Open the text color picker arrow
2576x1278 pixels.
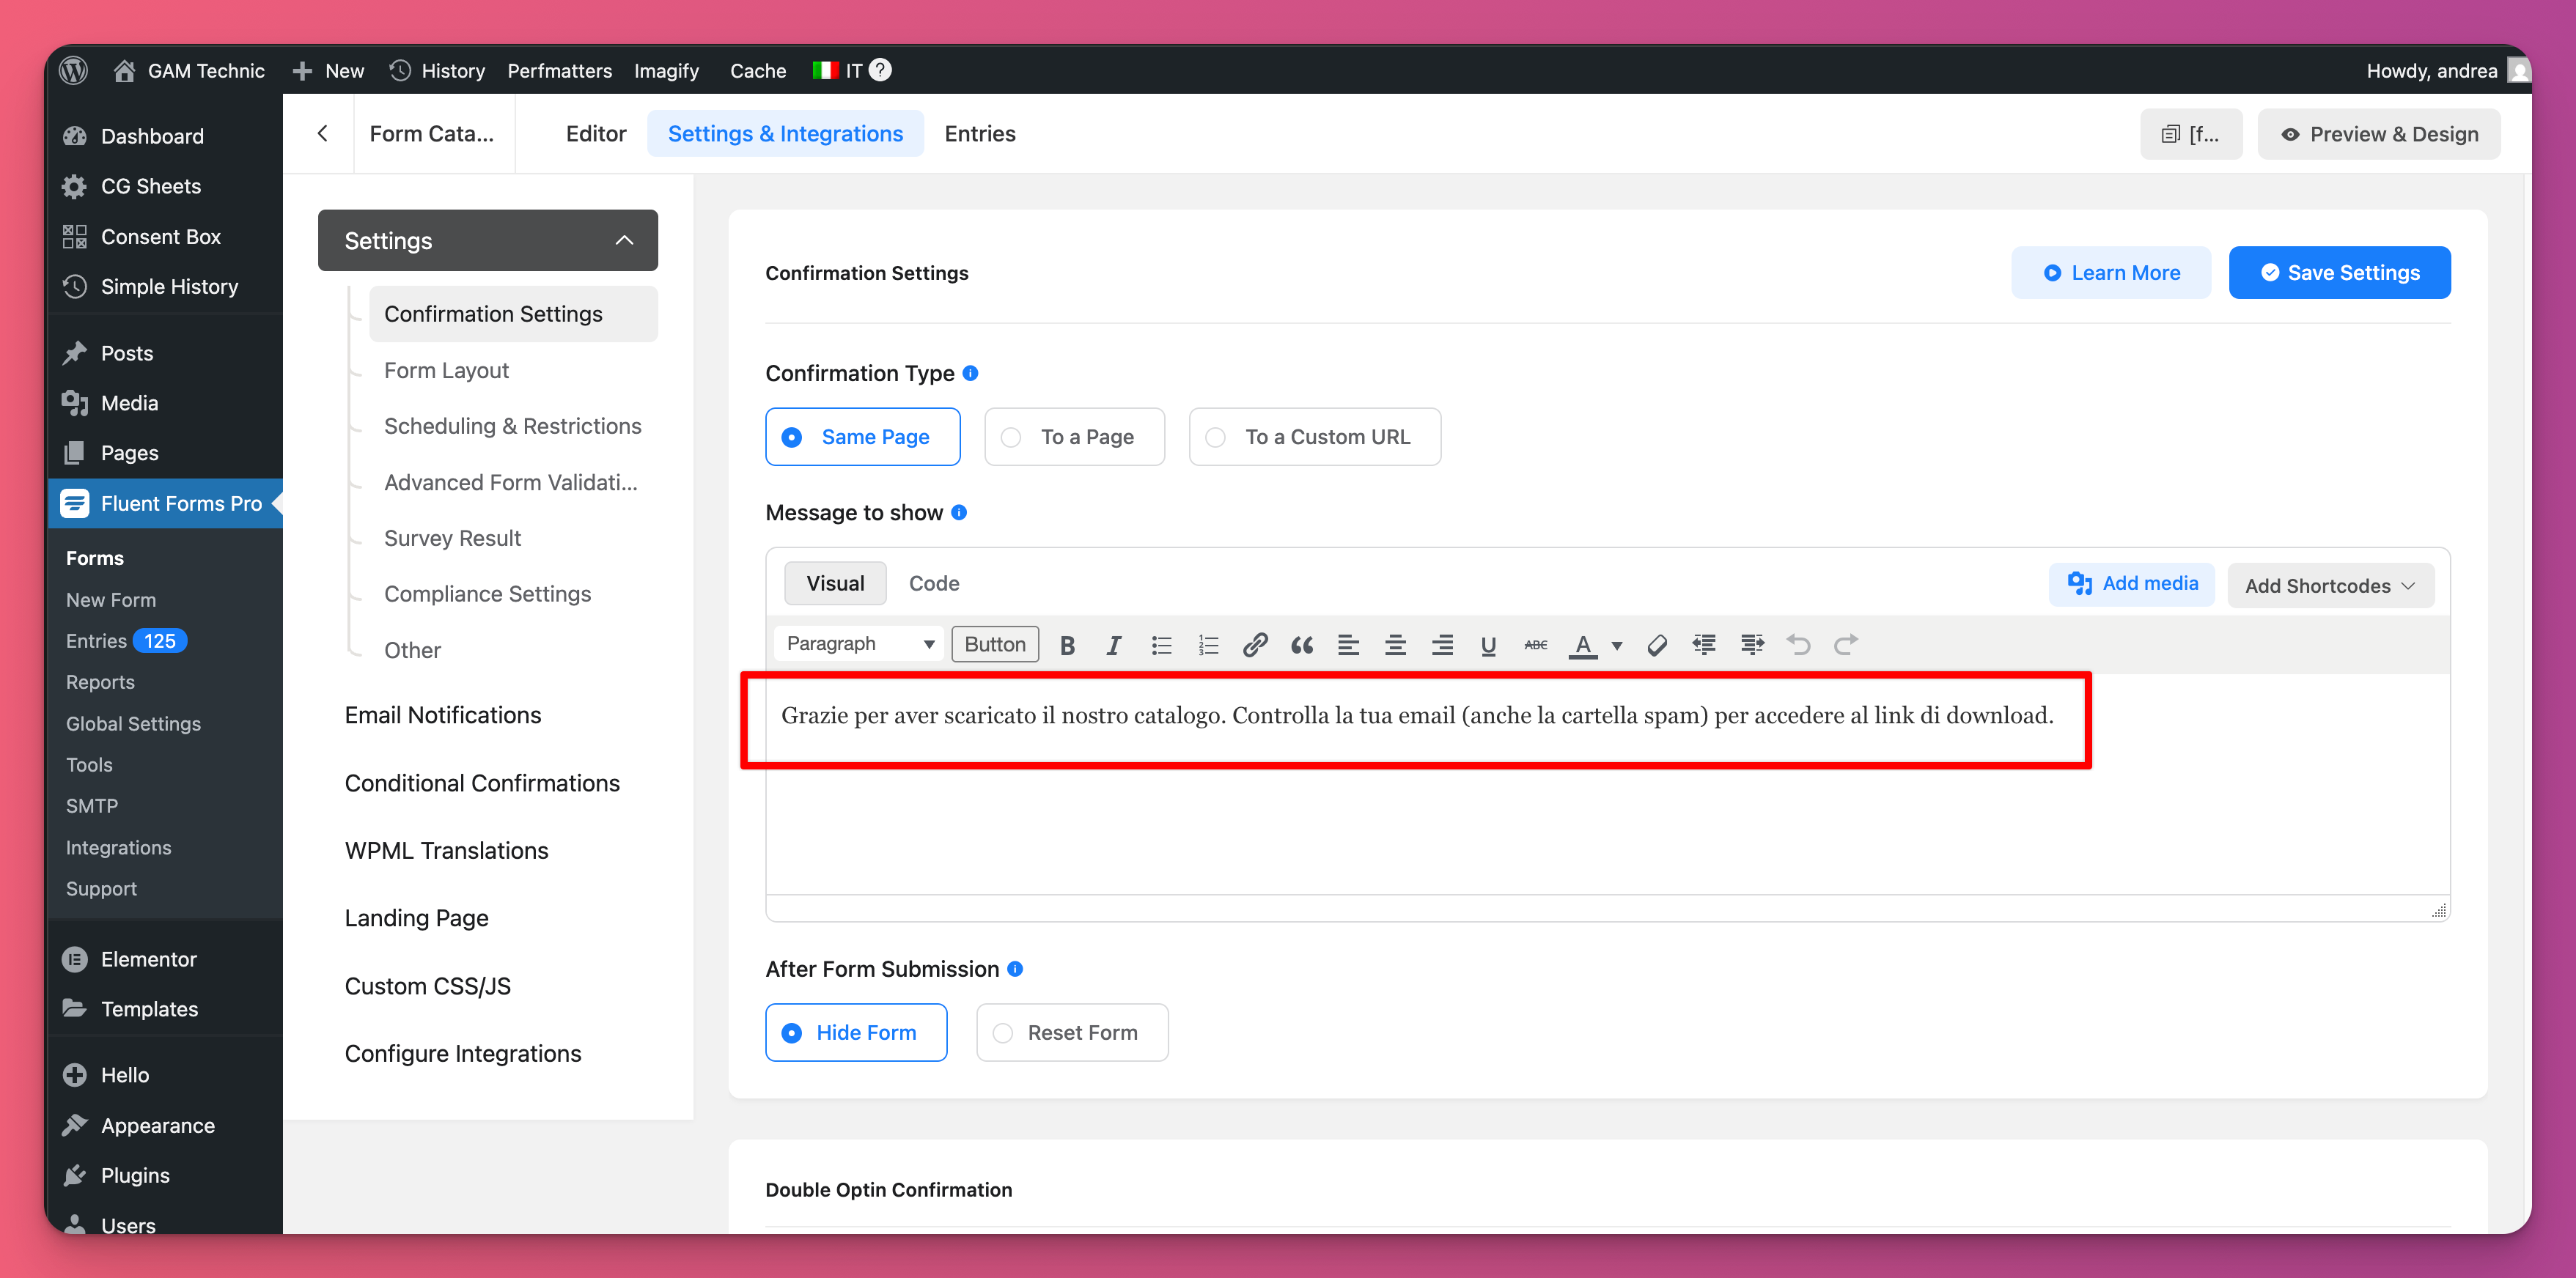(1617, 645)
